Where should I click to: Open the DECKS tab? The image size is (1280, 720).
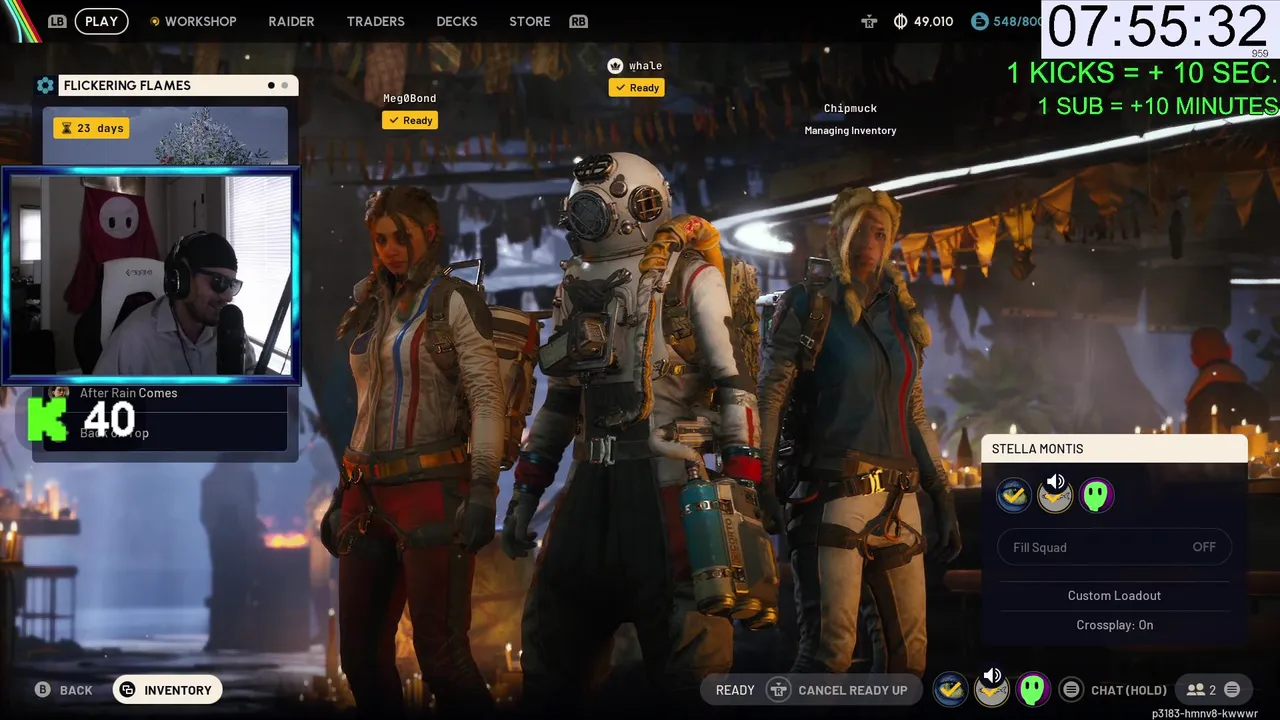tap(457, 21)
